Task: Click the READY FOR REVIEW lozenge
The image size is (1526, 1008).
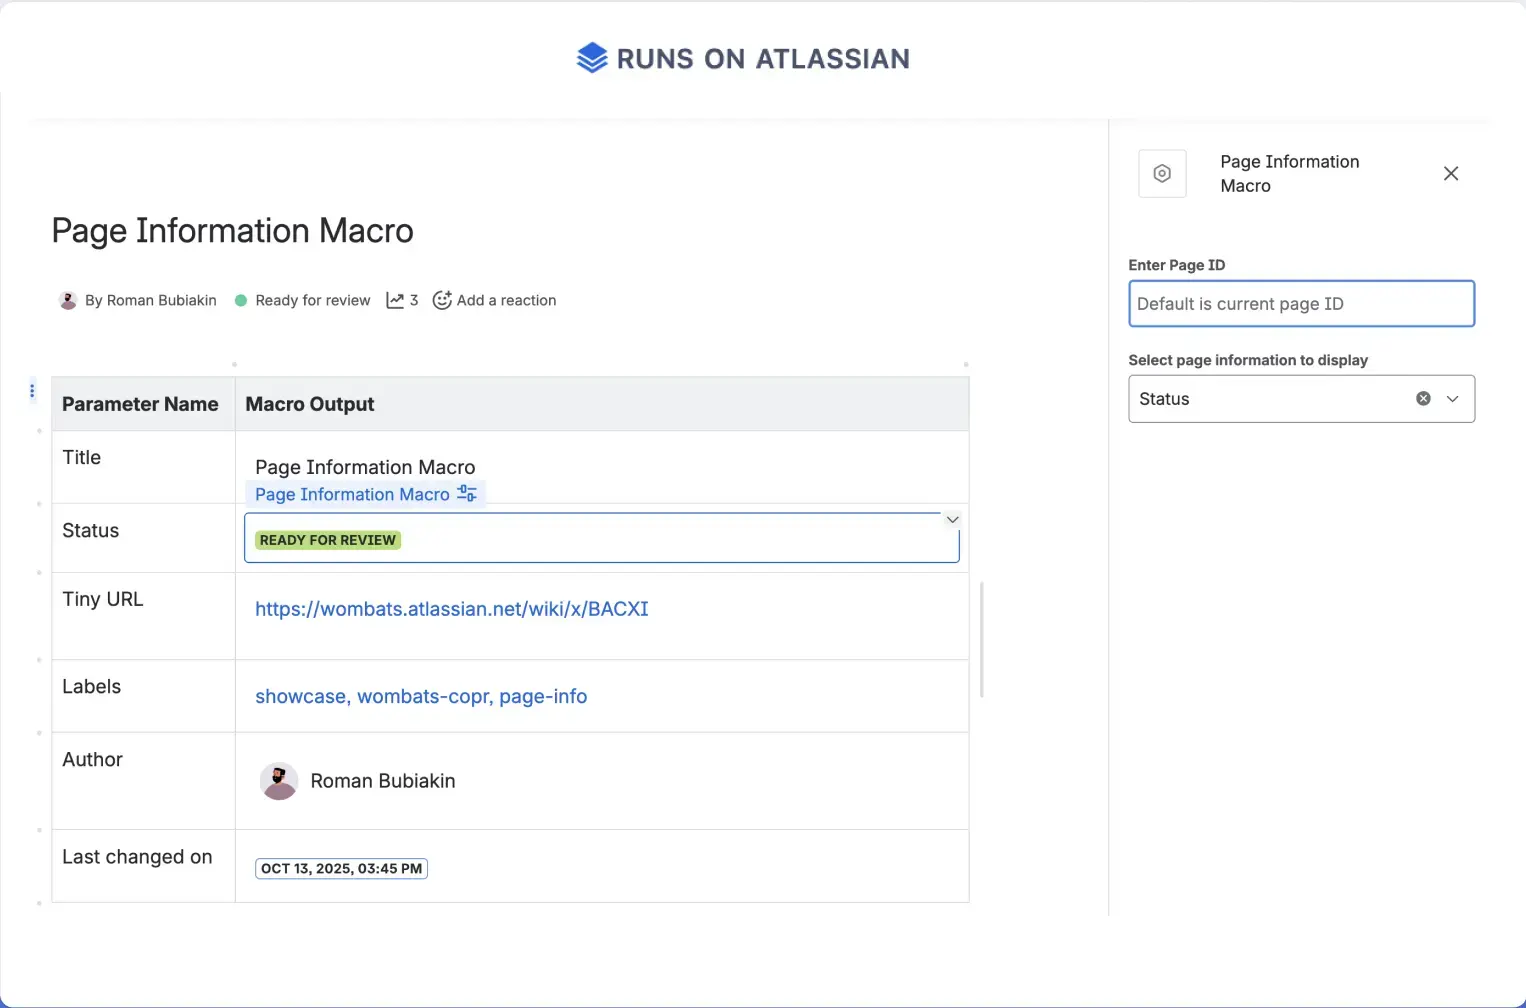Action: tap(328, 540)
